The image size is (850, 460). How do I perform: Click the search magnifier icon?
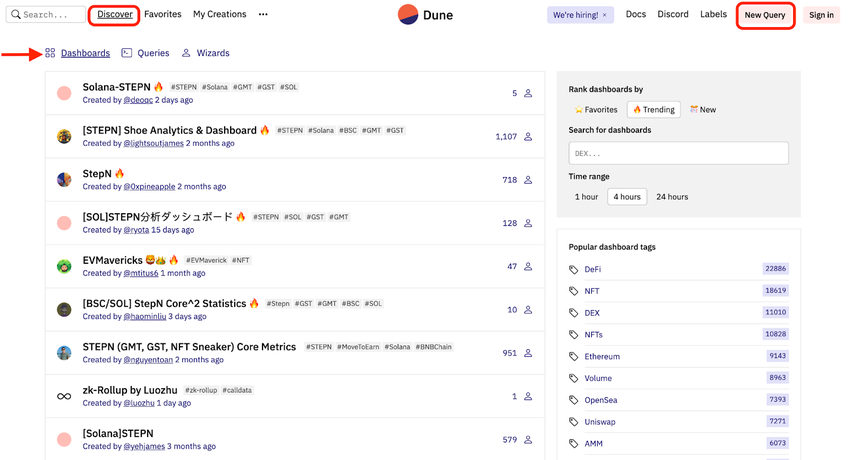click(x=15, y=15)
